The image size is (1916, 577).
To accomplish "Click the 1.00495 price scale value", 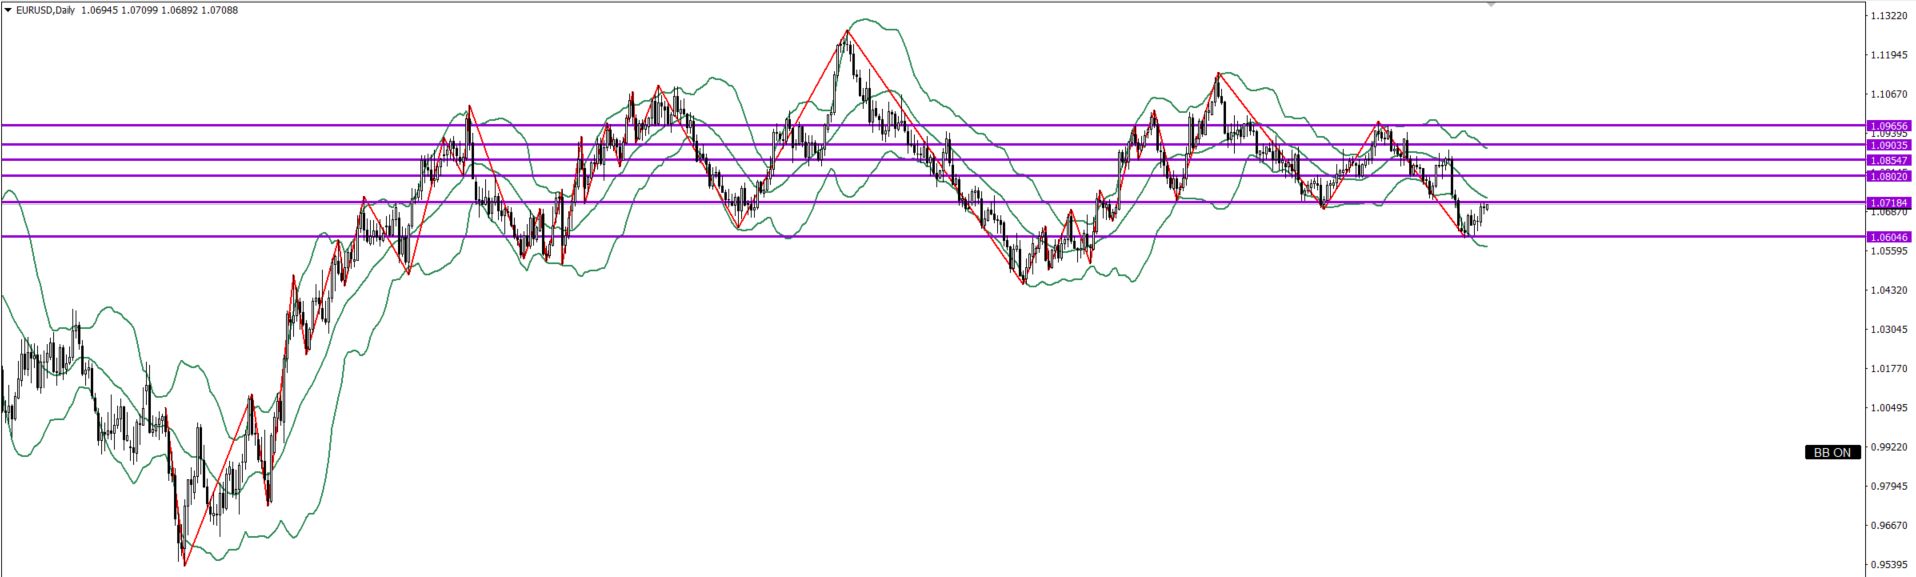I will (1888, 408).
